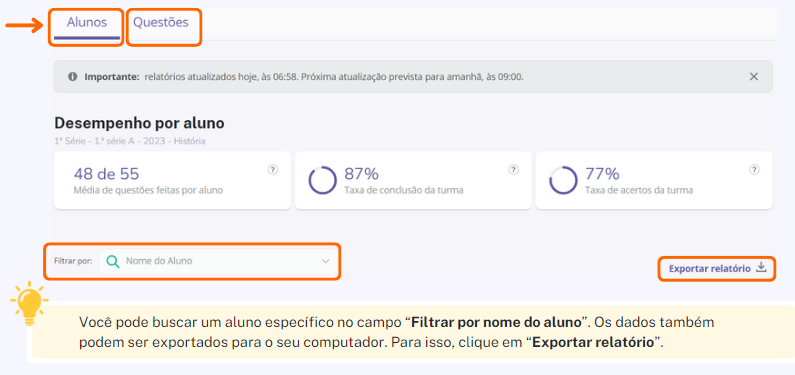Open help icon on taxa de acertos card
The height and width of the screenshot is (375, 795).
(x=754, y=170)
